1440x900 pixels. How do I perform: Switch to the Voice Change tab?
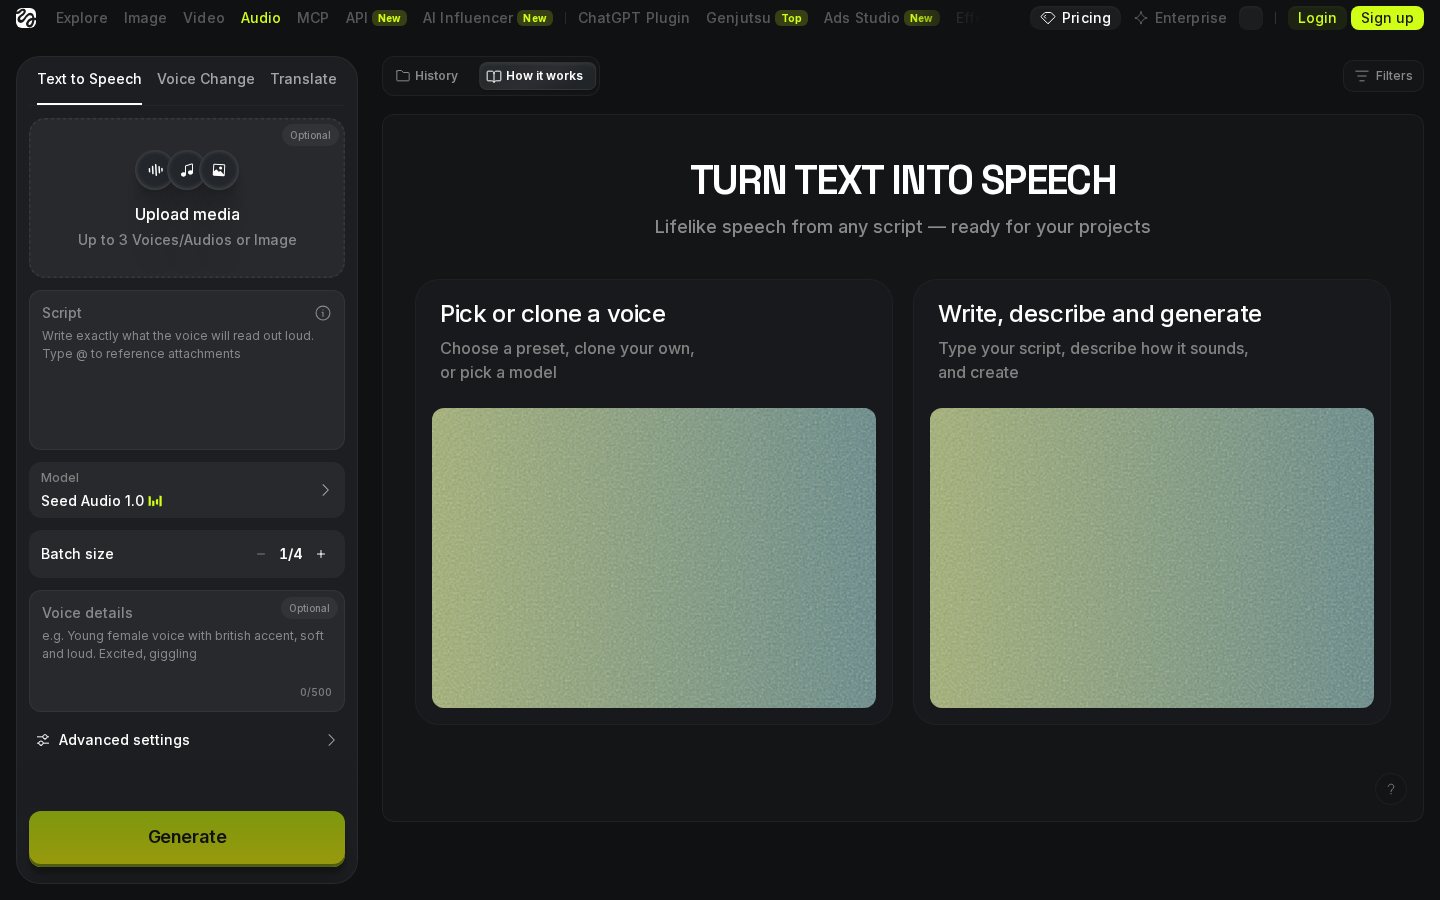pos(206,79)
